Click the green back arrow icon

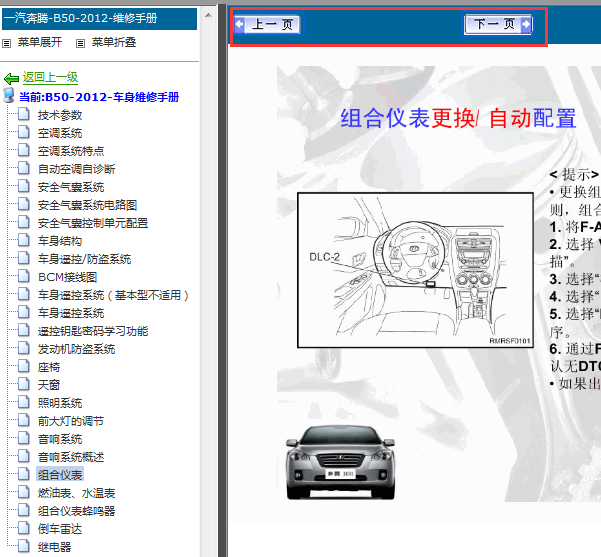[11, 79]
